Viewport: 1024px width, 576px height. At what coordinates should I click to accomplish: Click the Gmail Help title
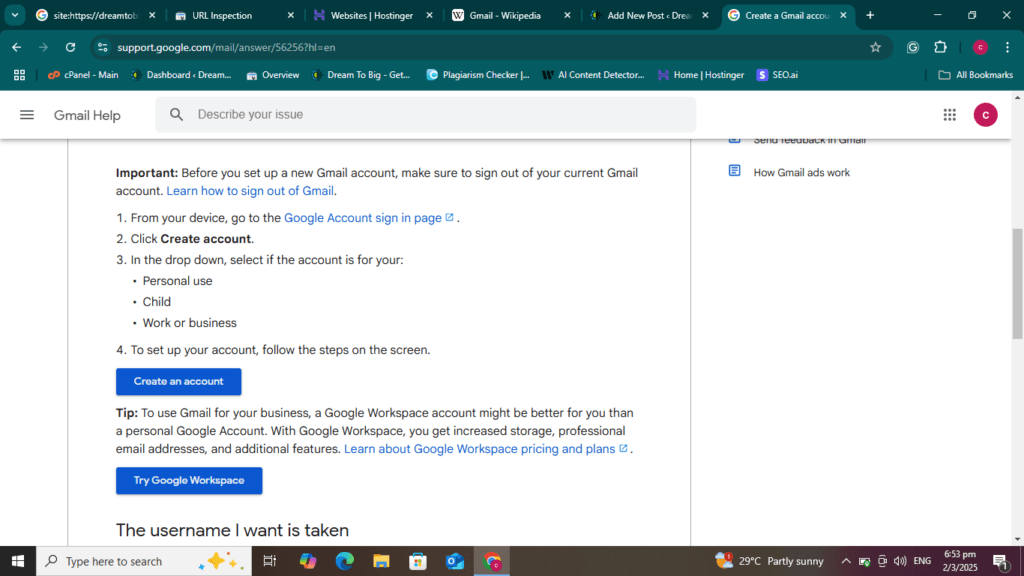coord(87,115)
